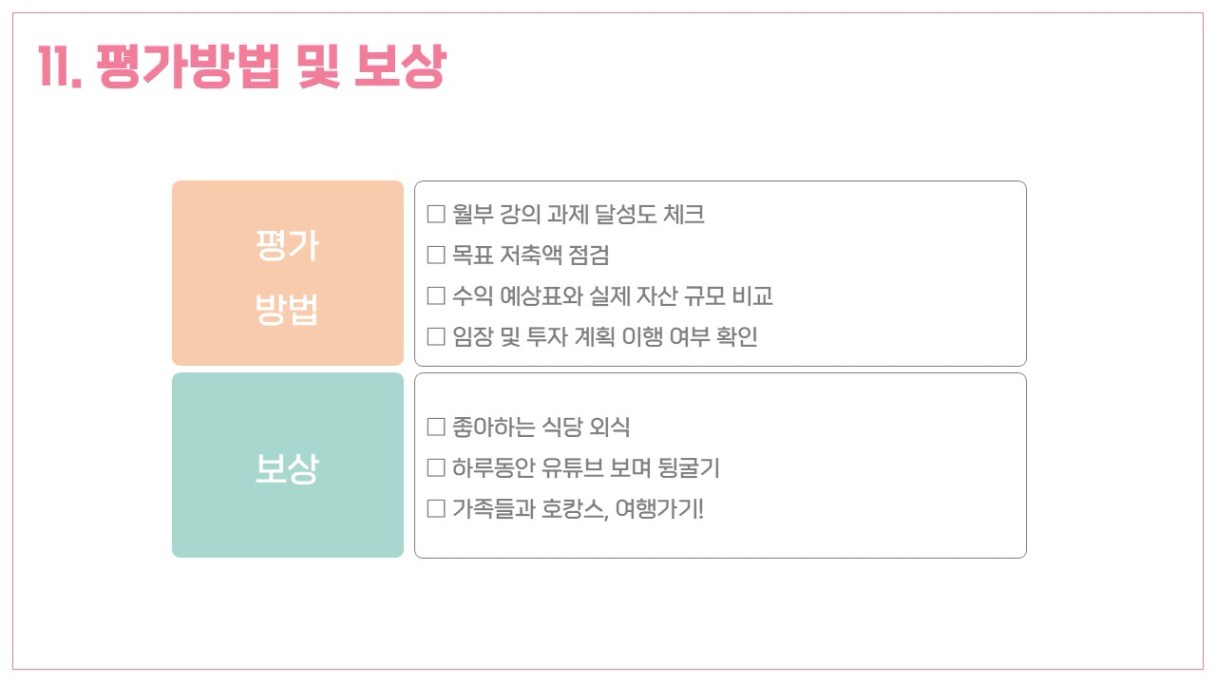Tick the 목표 저축액 점검 checkbox
This screenshot has width=1216, height=684.
(435, 255)
